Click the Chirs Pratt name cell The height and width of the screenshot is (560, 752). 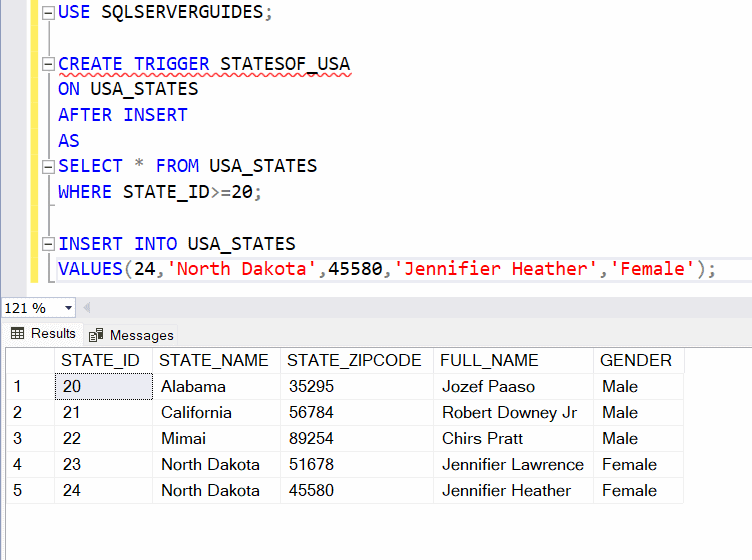513,438
